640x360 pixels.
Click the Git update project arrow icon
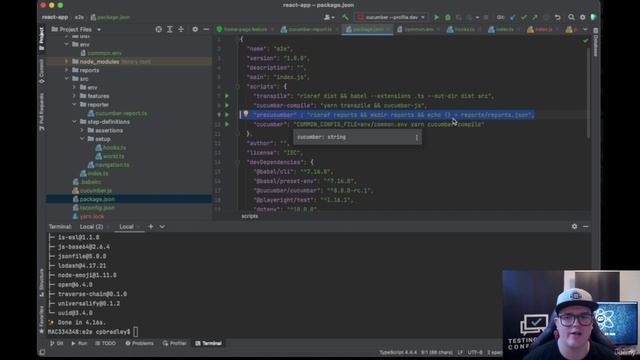point(513,17)
